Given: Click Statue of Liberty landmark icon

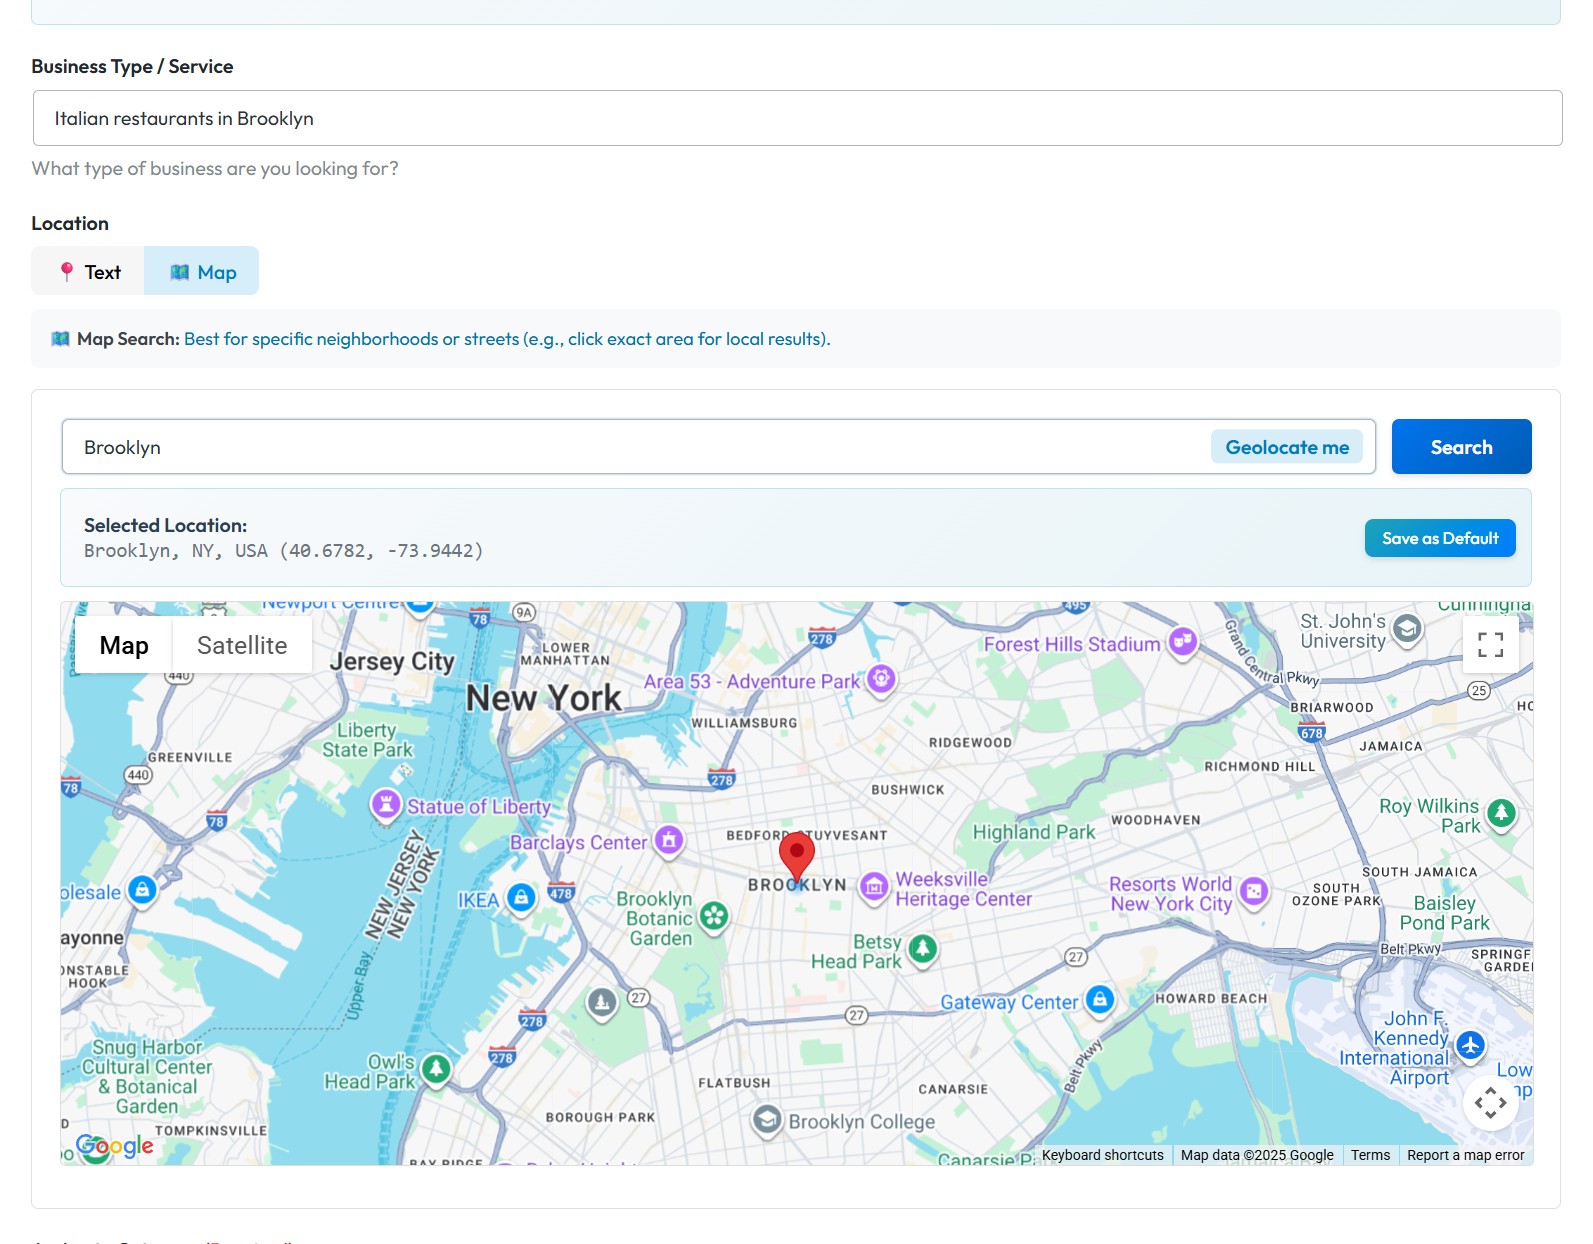Looking at the screenshot, I should point(386,804).
